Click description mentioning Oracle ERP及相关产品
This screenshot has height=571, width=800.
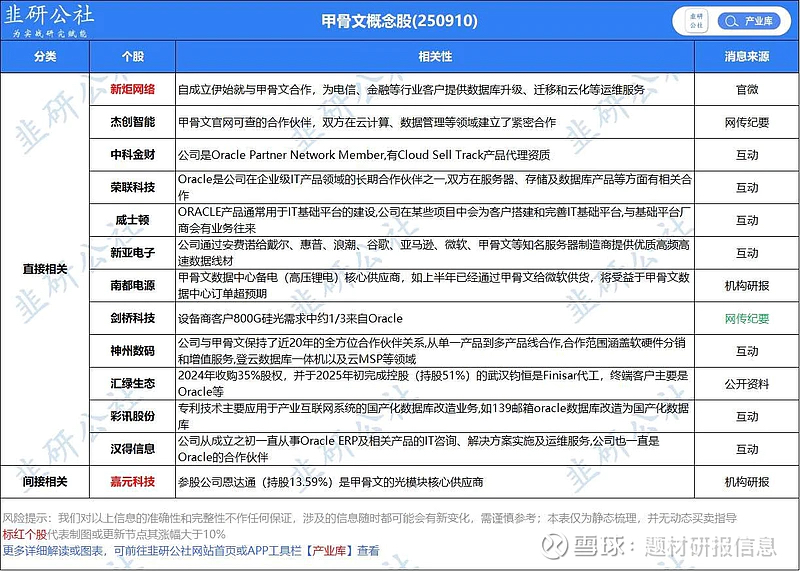click(418, 449)
